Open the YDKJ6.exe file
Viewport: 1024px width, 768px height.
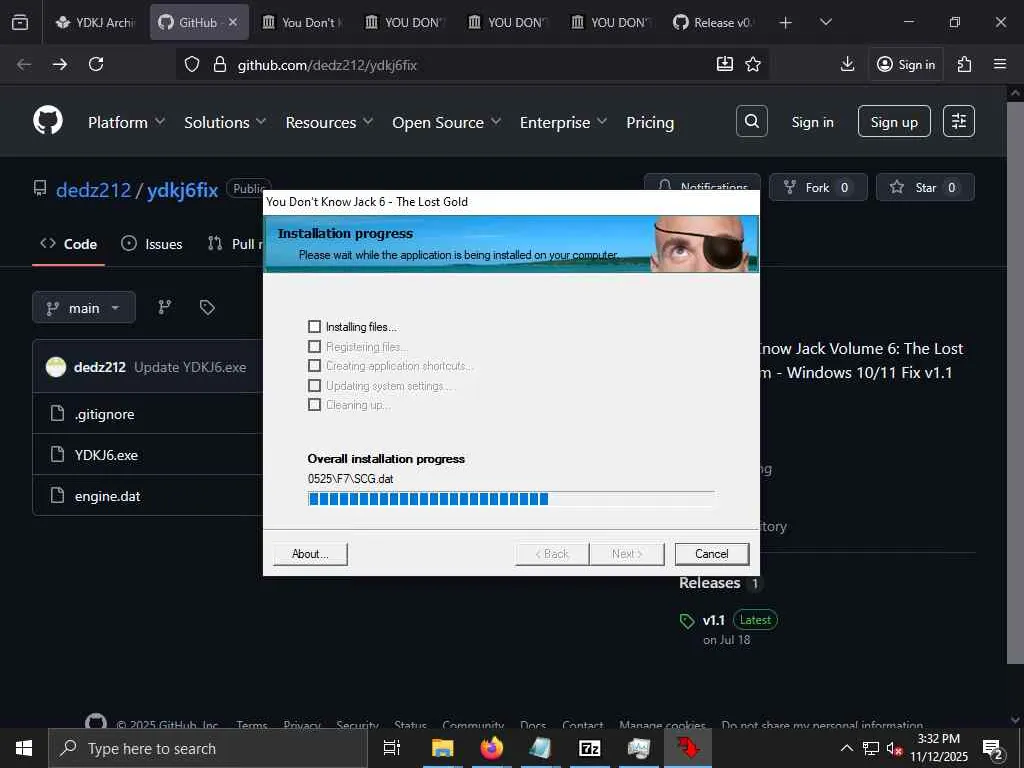[106, 455]
